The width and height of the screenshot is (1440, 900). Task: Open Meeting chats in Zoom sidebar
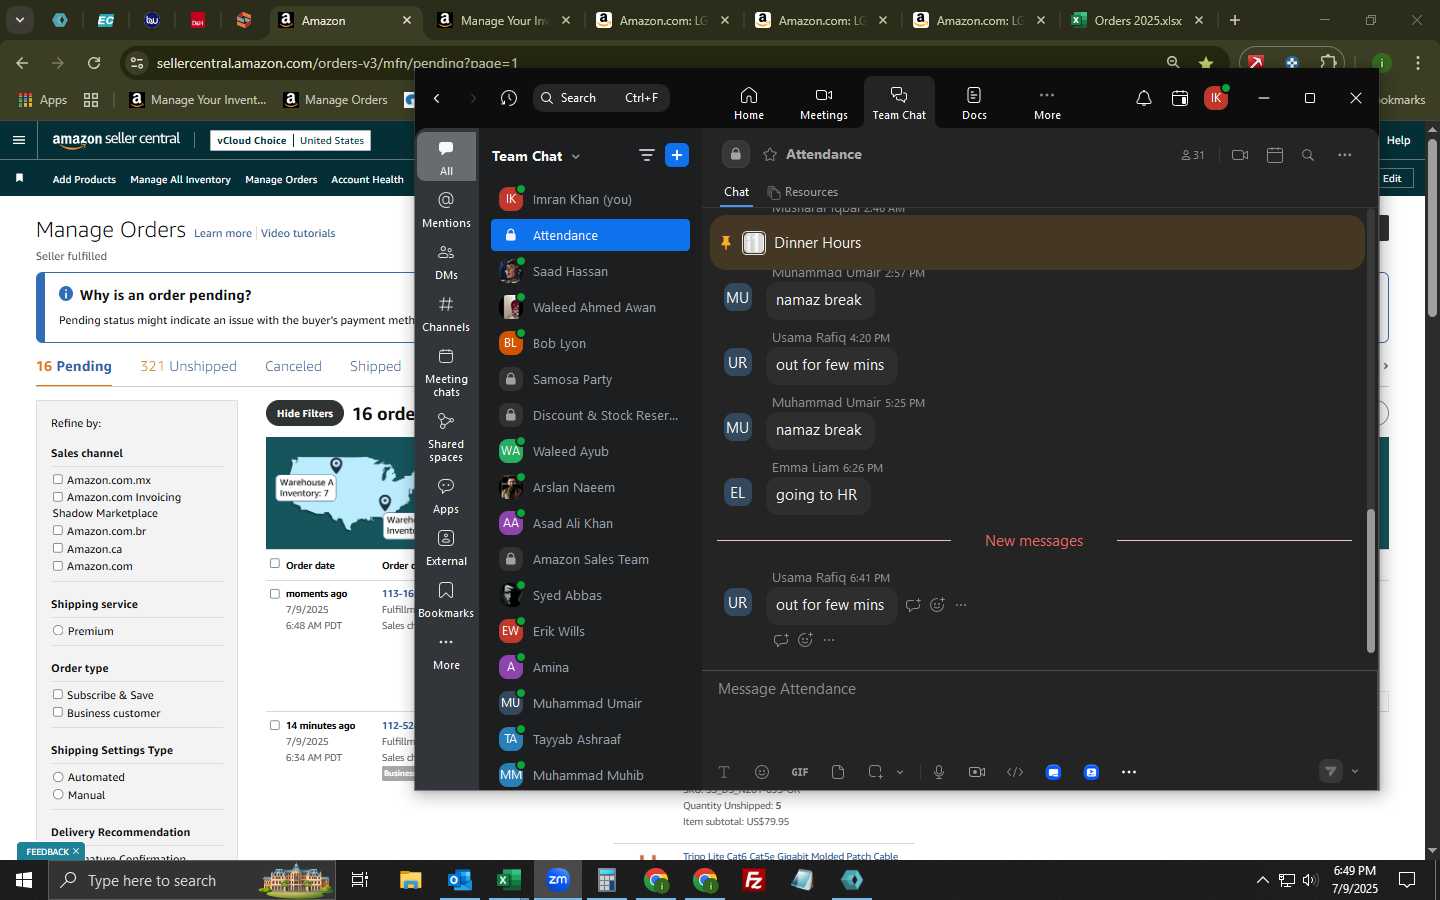[x=446, y=372]
